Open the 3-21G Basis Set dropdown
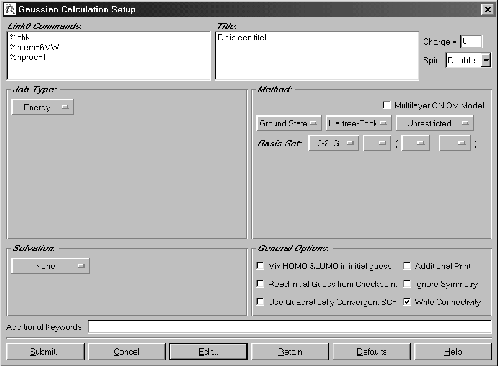Screen dimensions: 498x366 (x=334, y=143)
